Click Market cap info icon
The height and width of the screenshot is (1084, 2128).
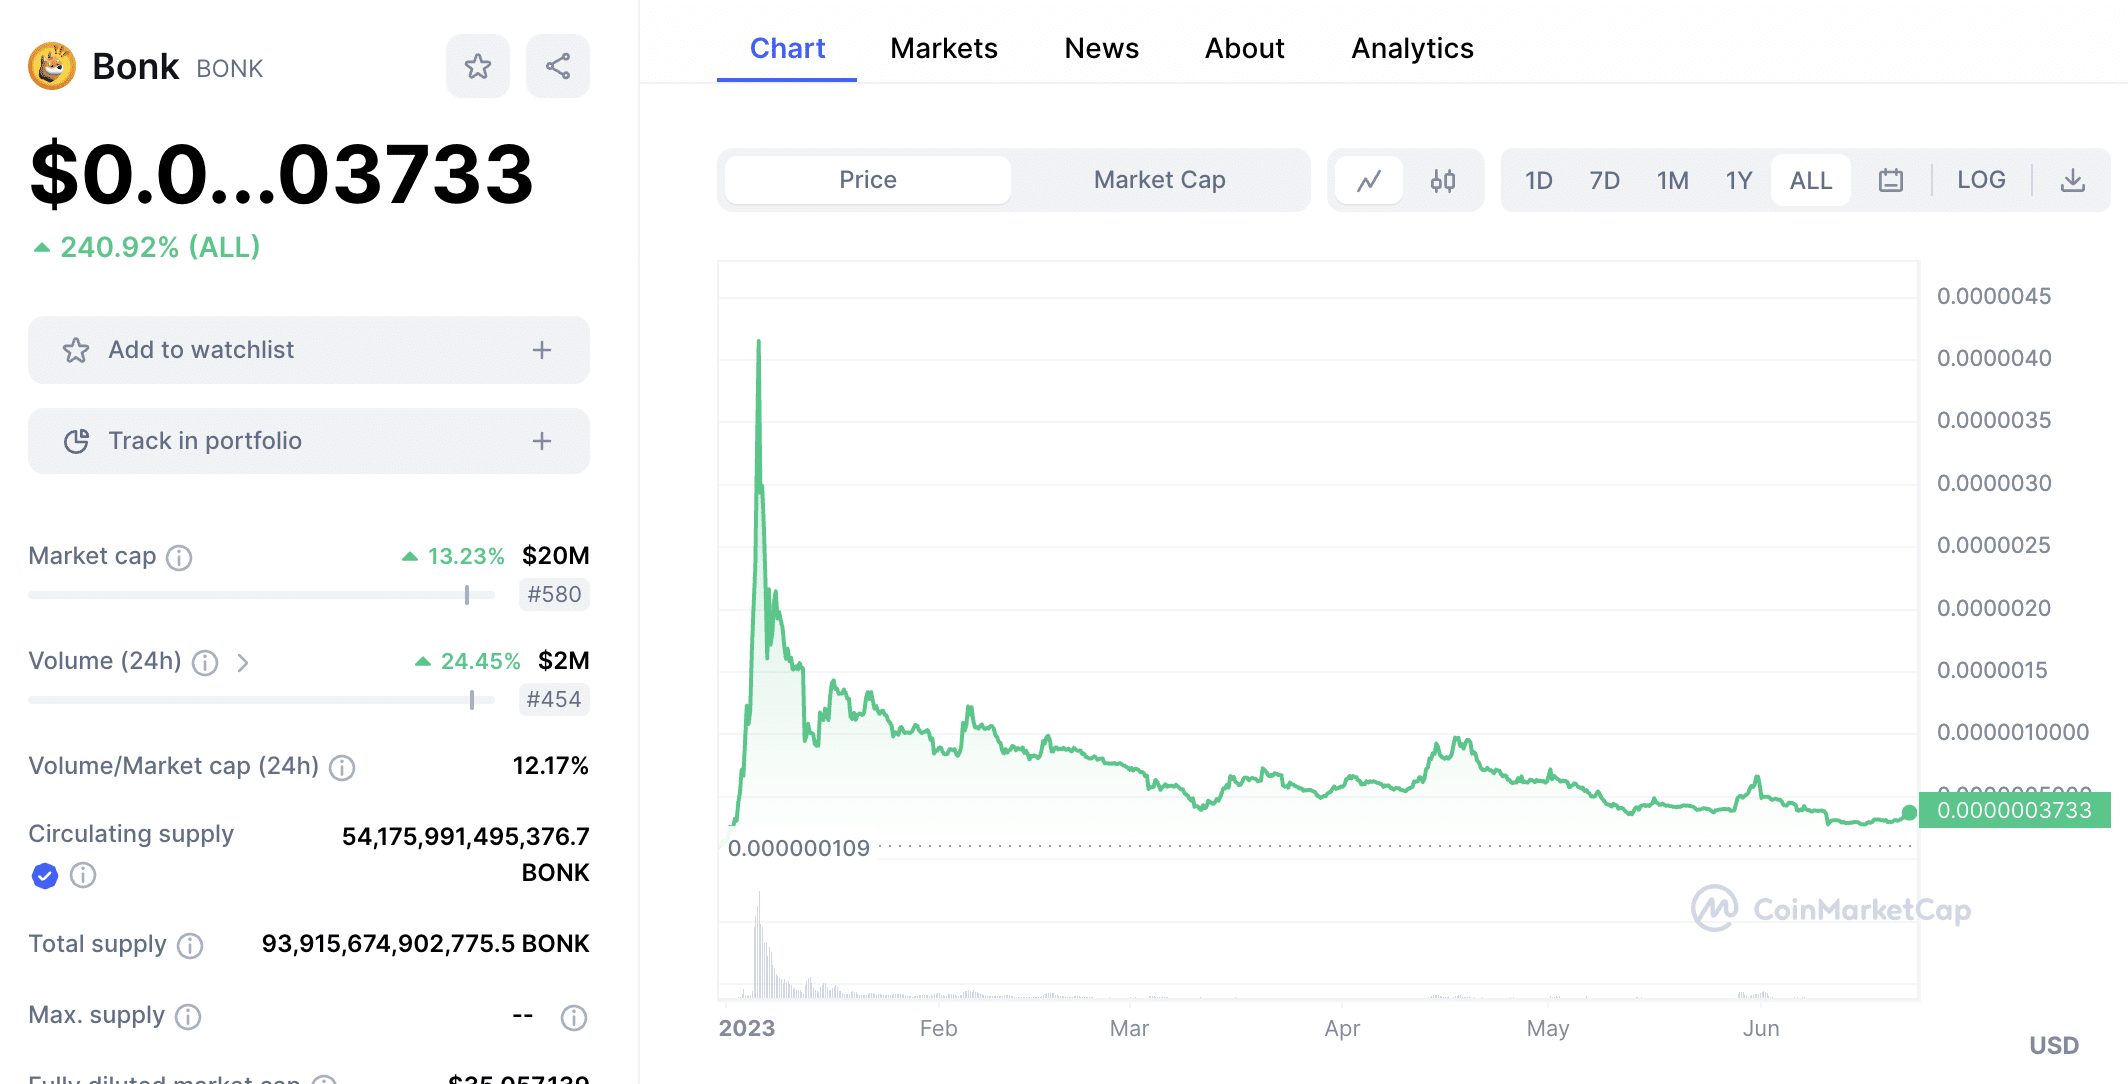point(179,558)
